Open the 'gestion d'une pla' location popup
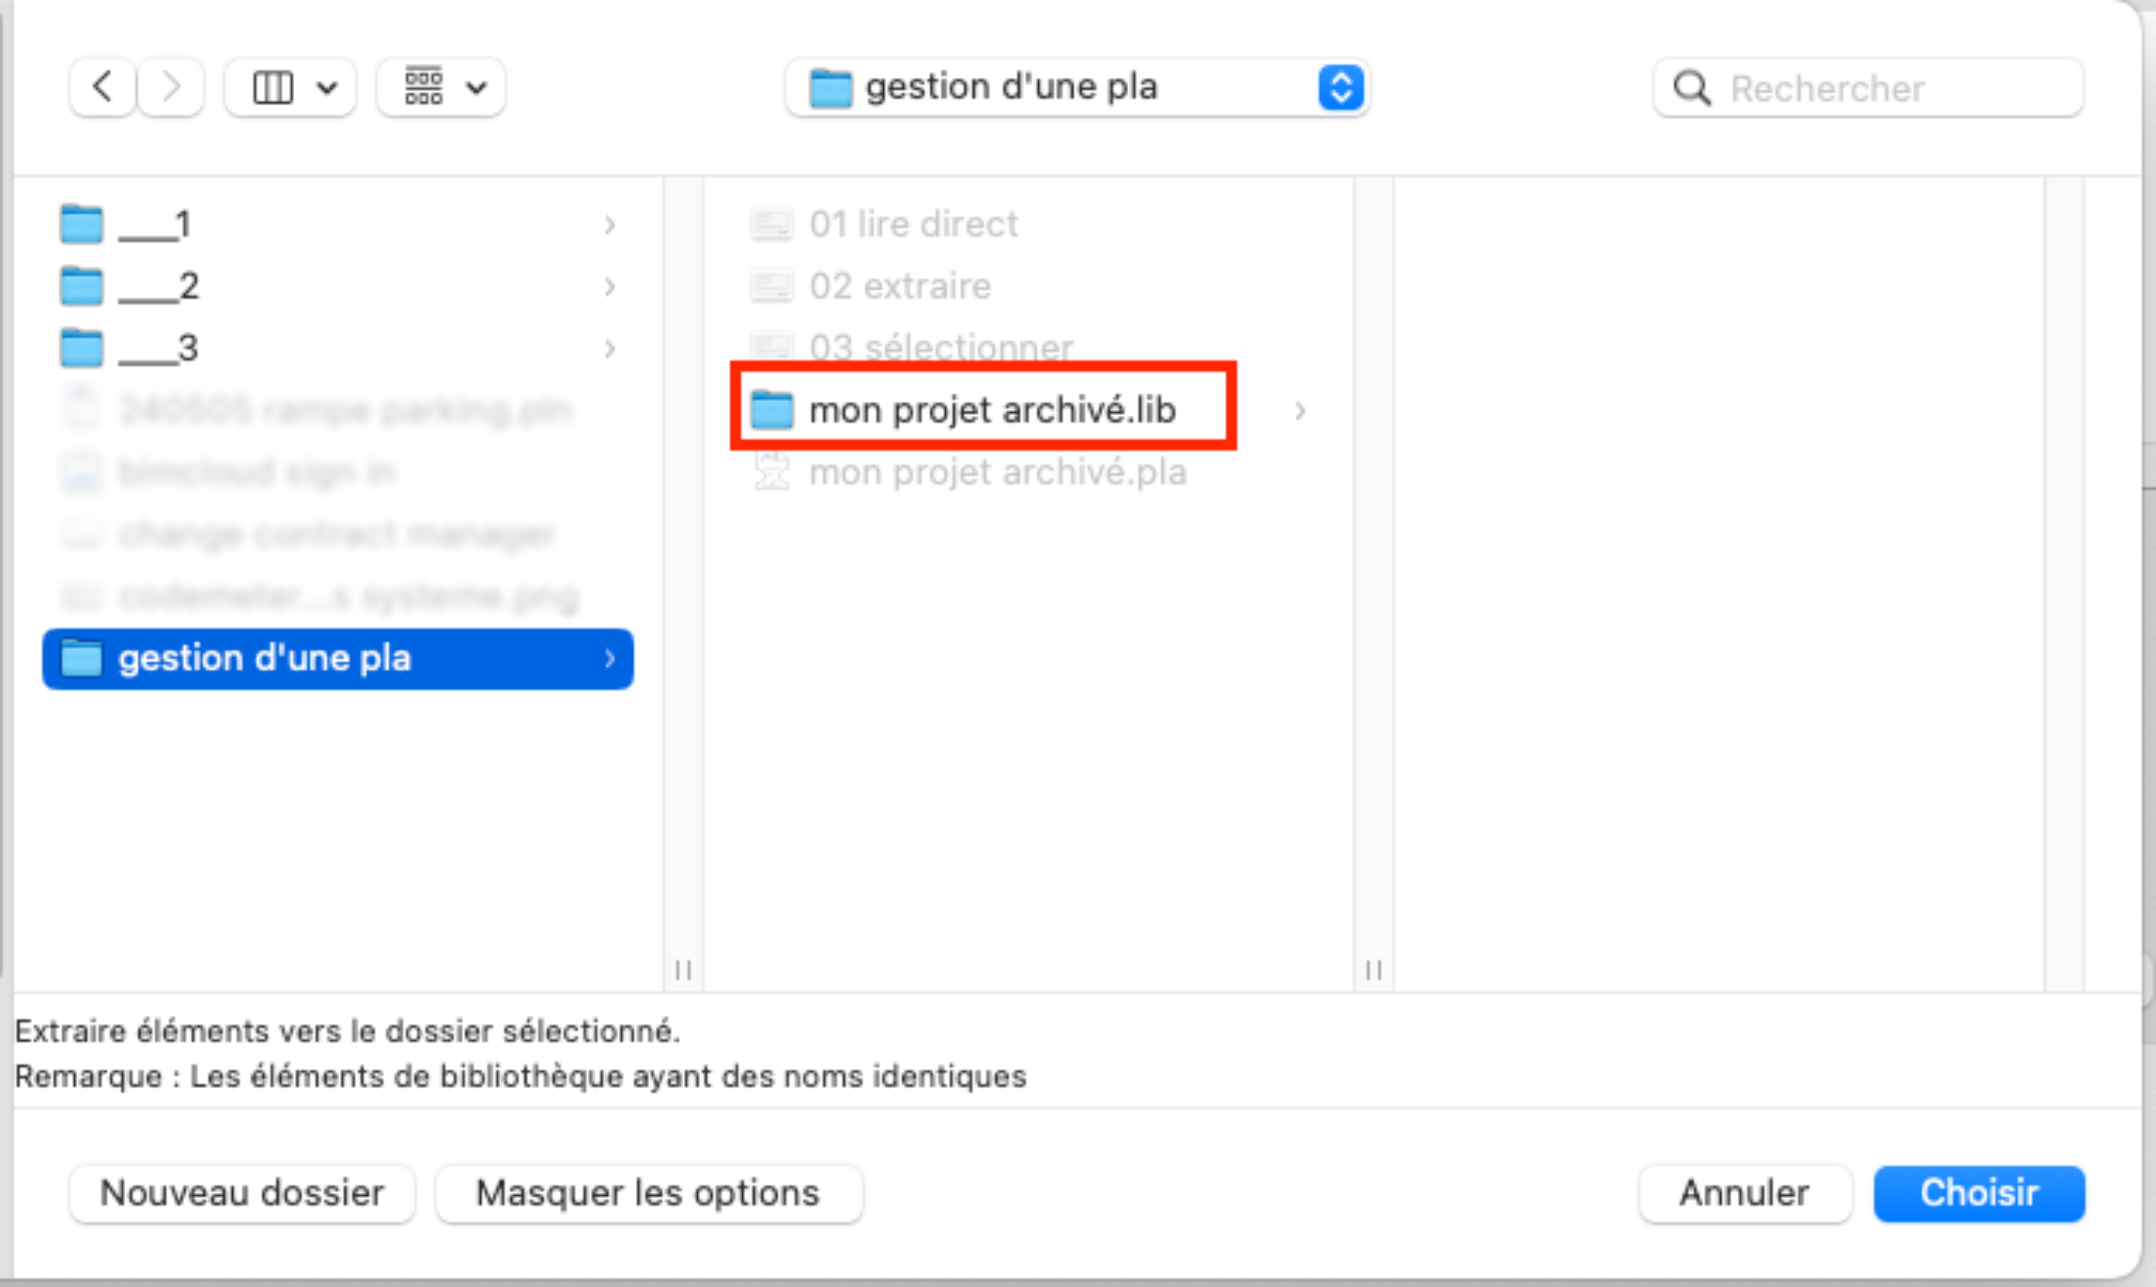The height and width of the screenshot is (1287, 2156). 1077,88
